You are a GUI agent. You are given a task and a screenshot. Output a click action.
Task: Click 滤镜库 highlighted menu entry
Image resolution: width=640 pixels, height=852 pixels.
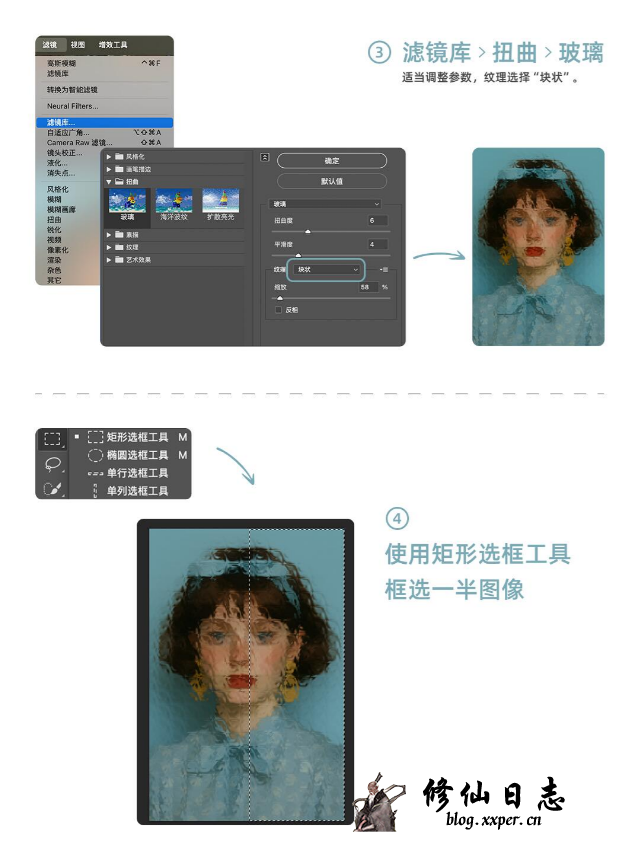click(x=61, y=123)
